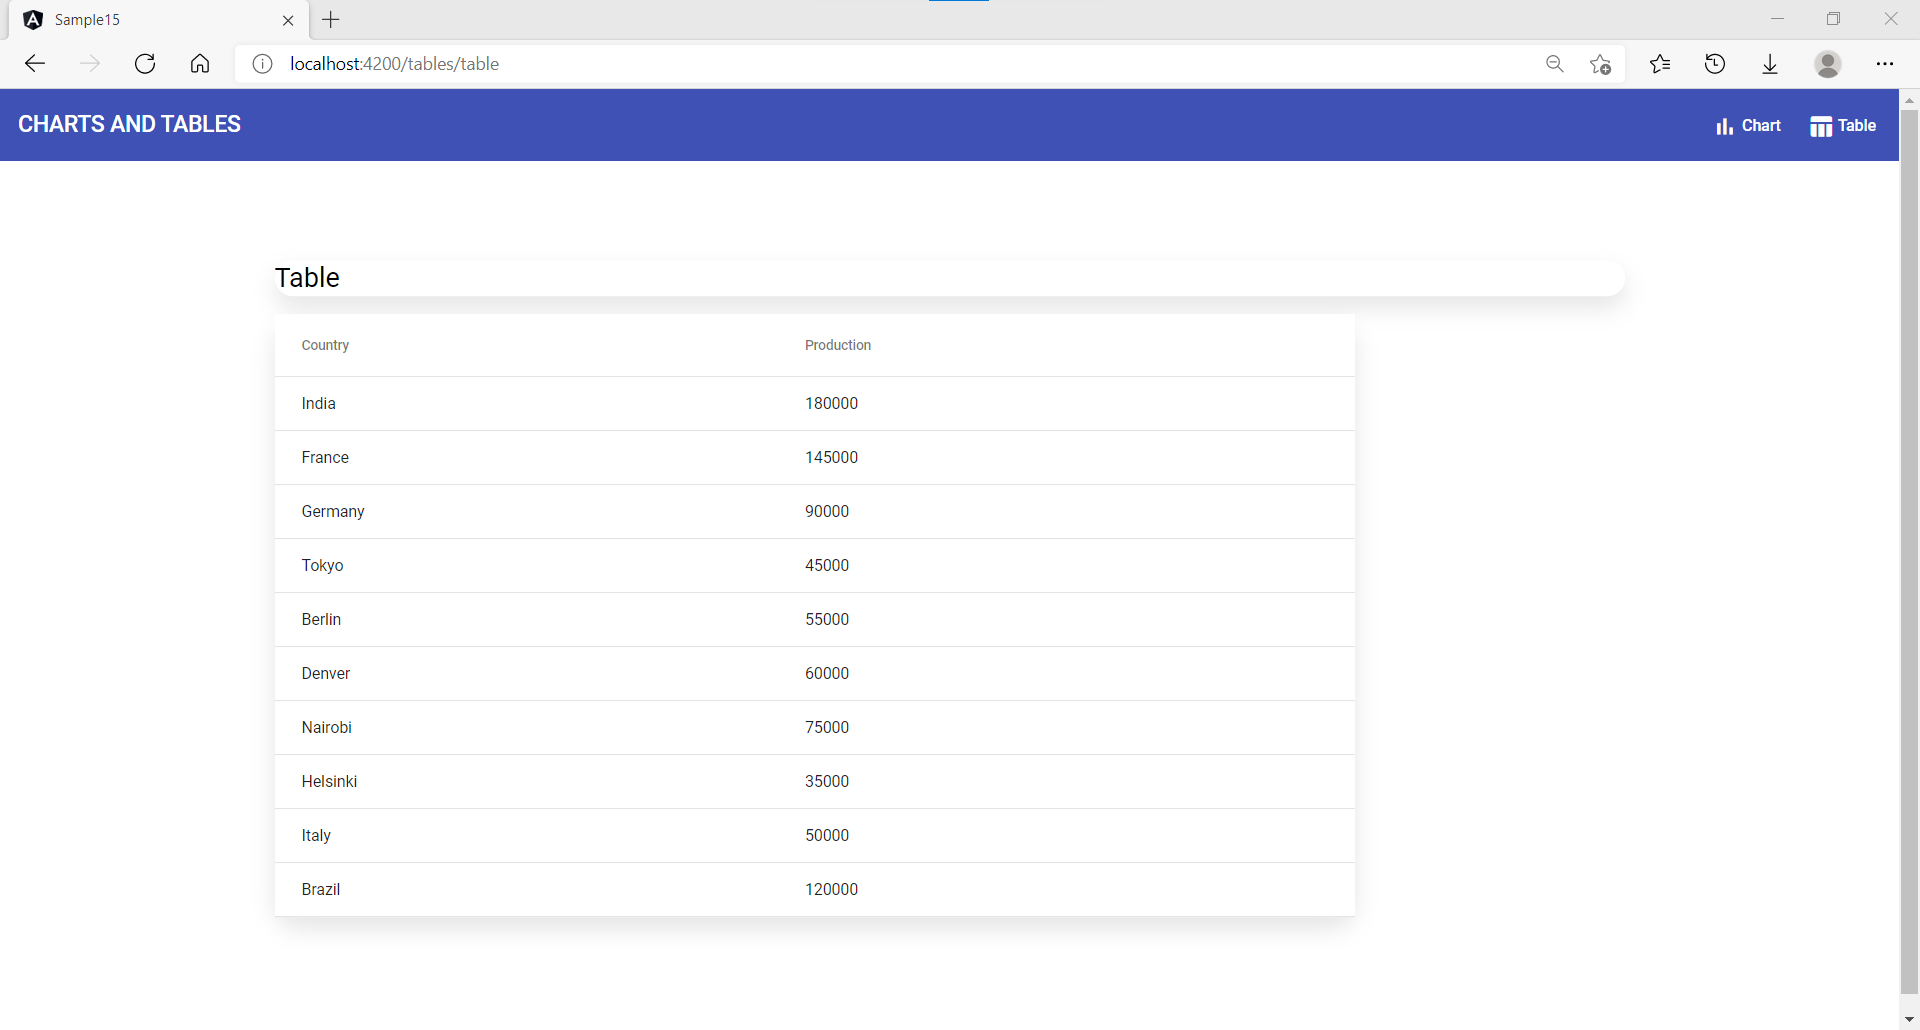Open browsing history icon
Viewport: 1920px width, 1030px height.
click(x=1714, y=63)
